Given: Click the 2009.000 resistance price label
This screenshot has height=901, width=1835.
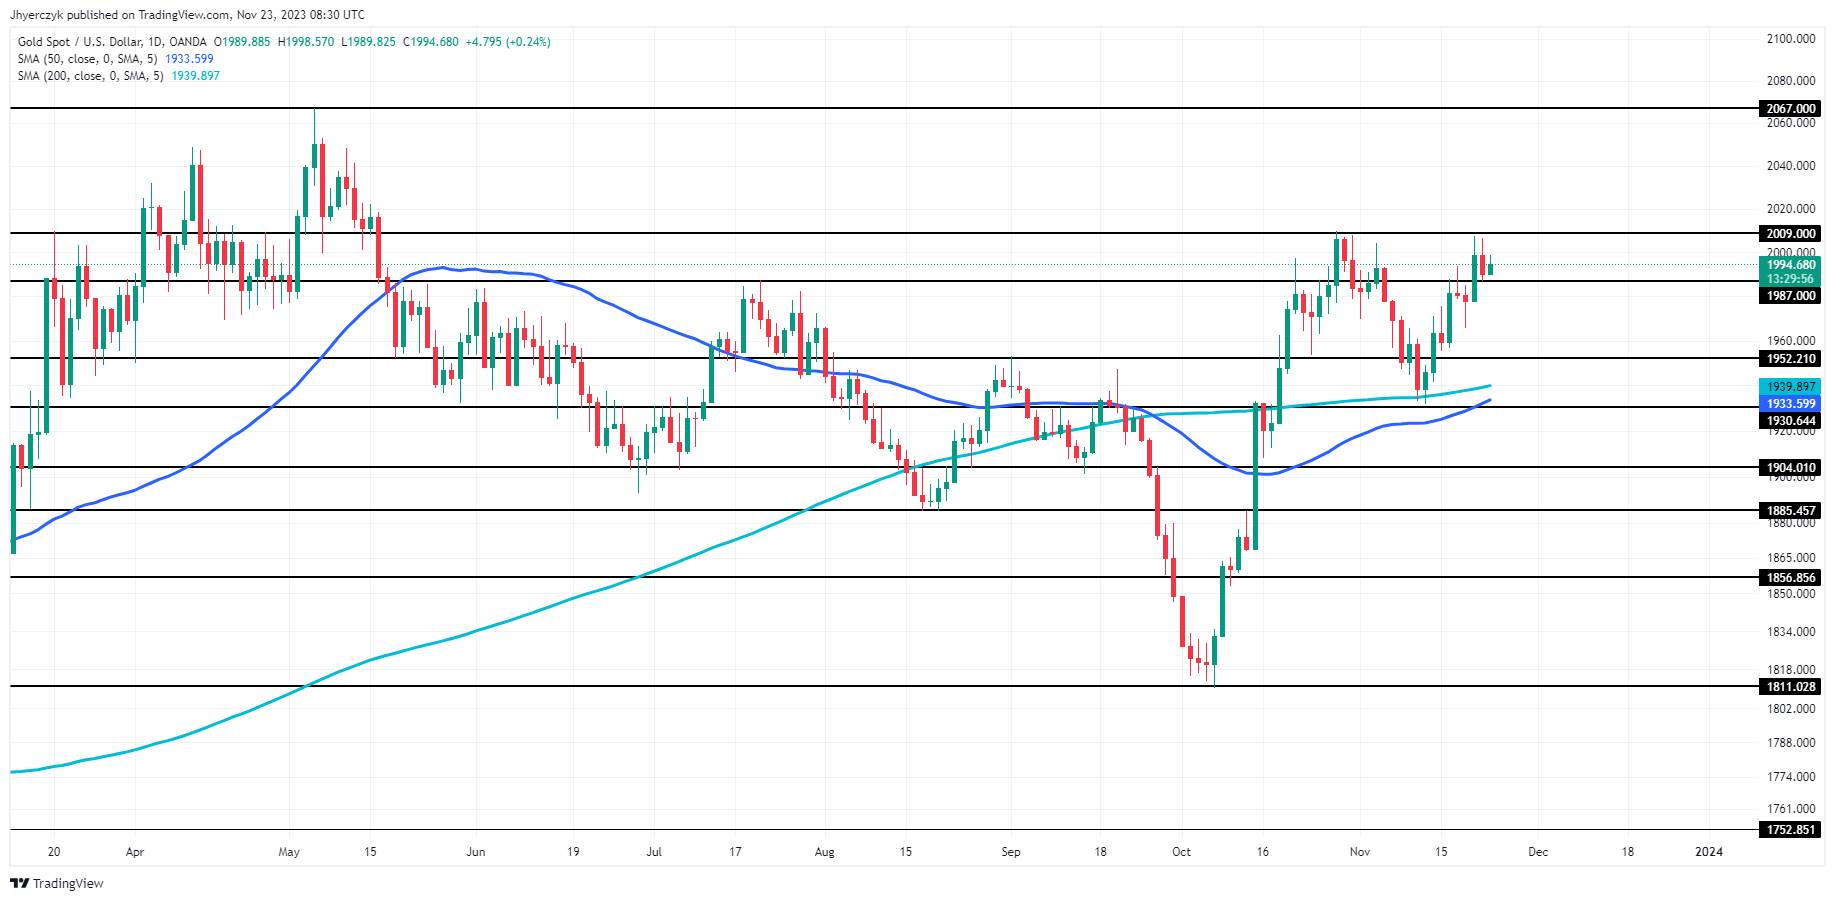Looking at the screenshot, I should 1790,234.
